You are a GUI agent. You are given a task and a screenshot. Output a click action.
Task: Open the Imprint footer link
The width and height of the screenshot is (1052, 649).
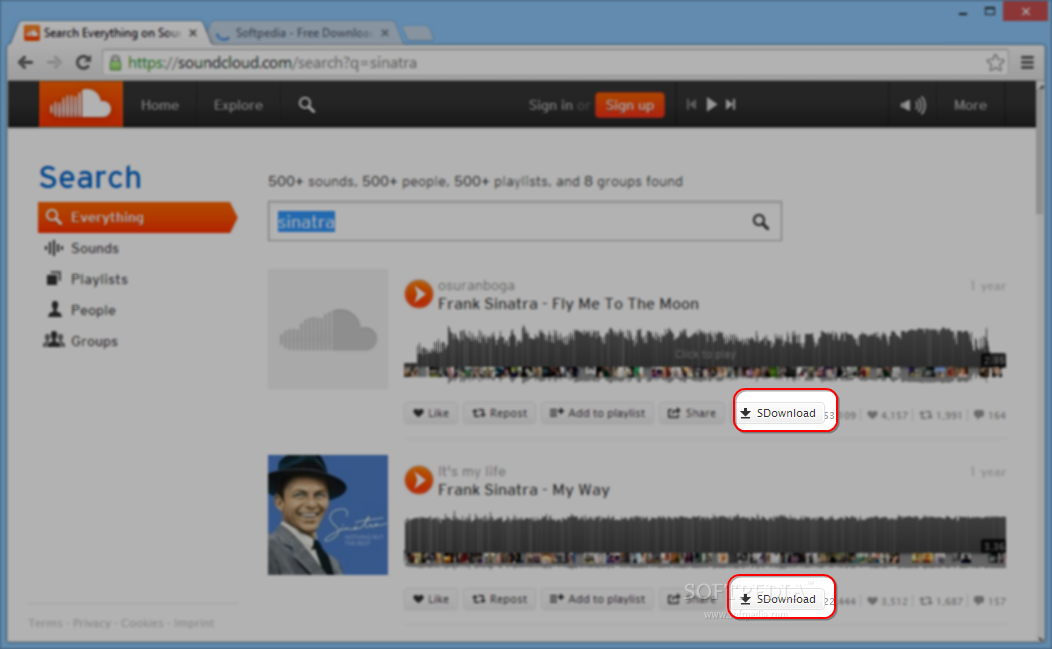(x=194, y=623)
